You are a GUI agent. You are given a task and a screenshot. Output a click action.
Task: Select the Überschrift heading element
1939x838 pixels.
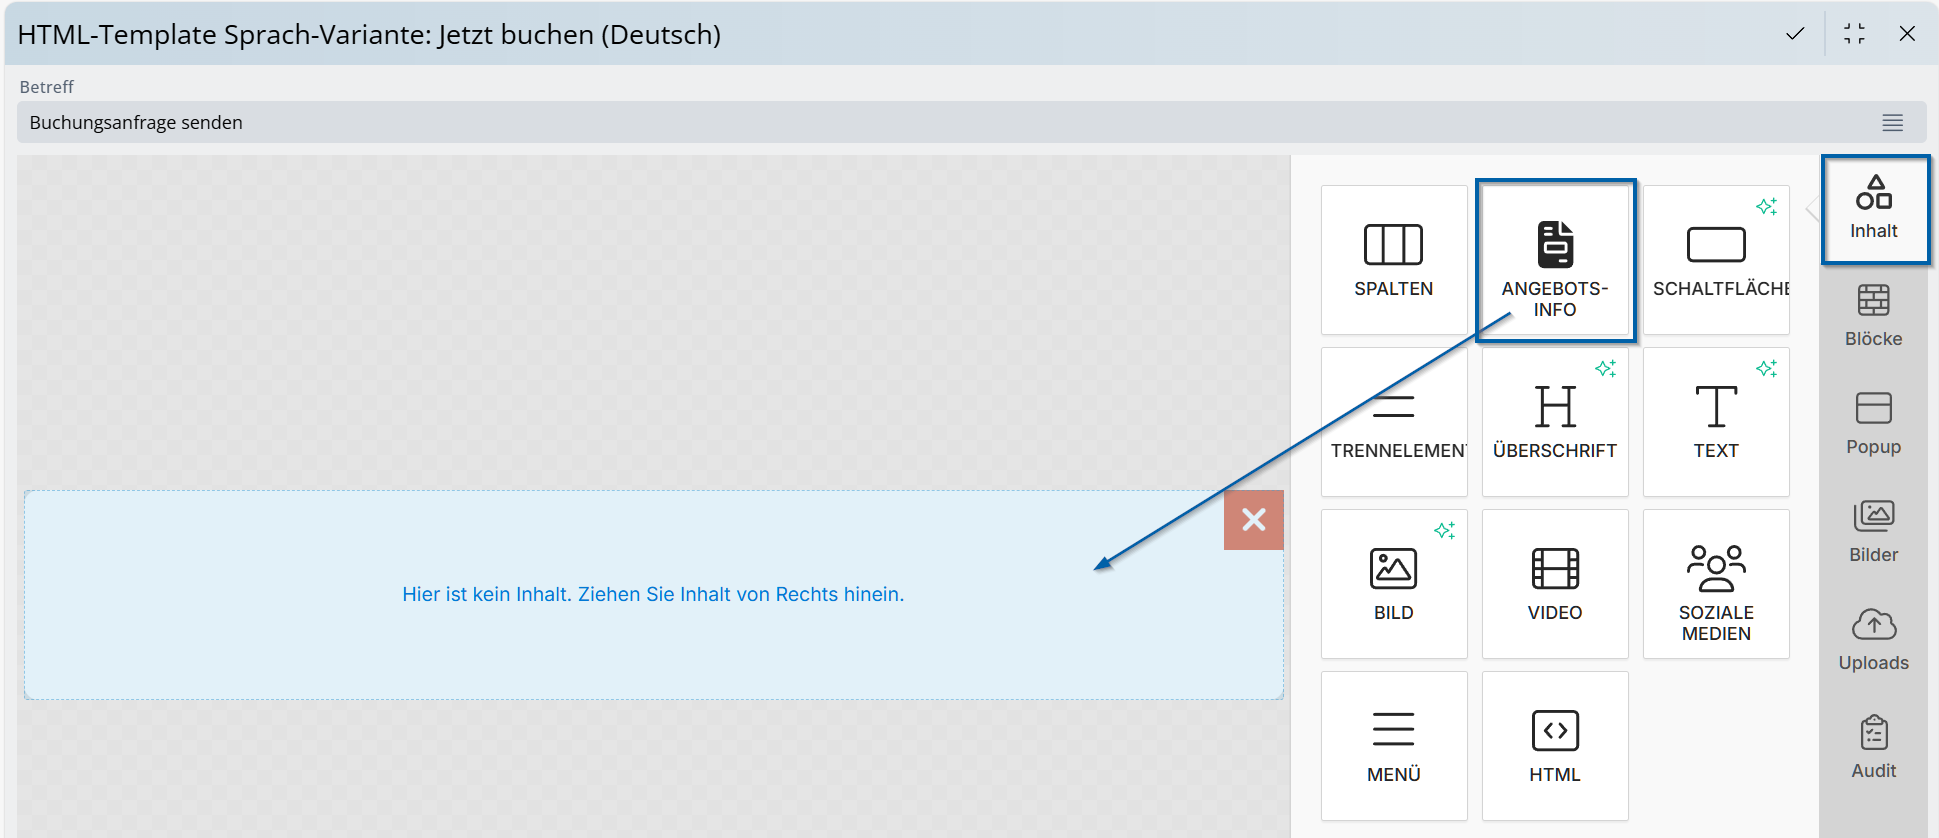(1554, 422)
